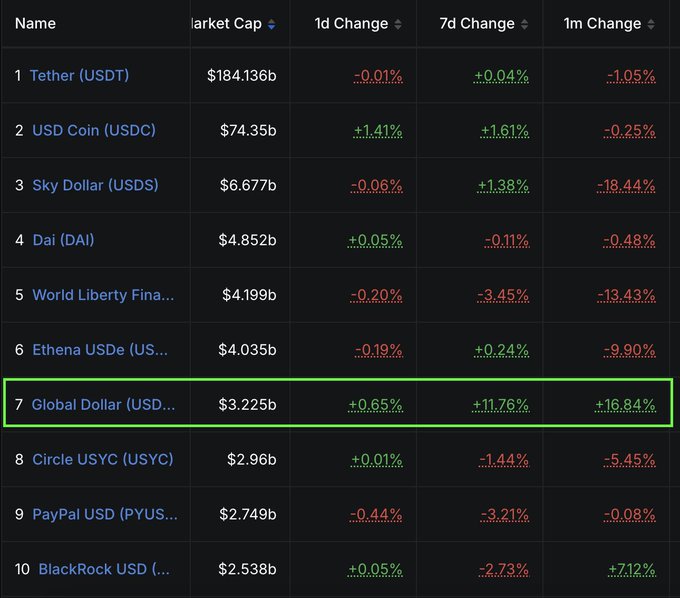The image size is (680, 598).
Task: Click Dai 1m change -0.48%
Action: tap(629, 240)
